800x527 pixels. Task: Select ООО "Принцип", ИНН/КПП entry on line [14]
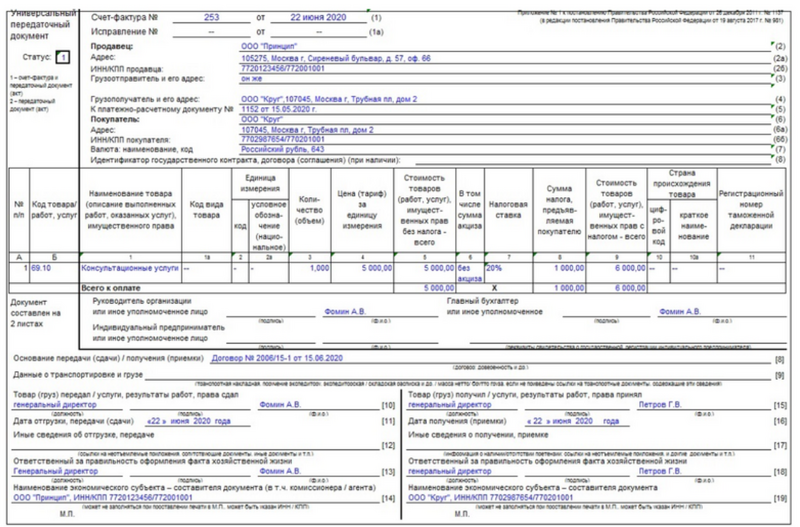[103, 497]
